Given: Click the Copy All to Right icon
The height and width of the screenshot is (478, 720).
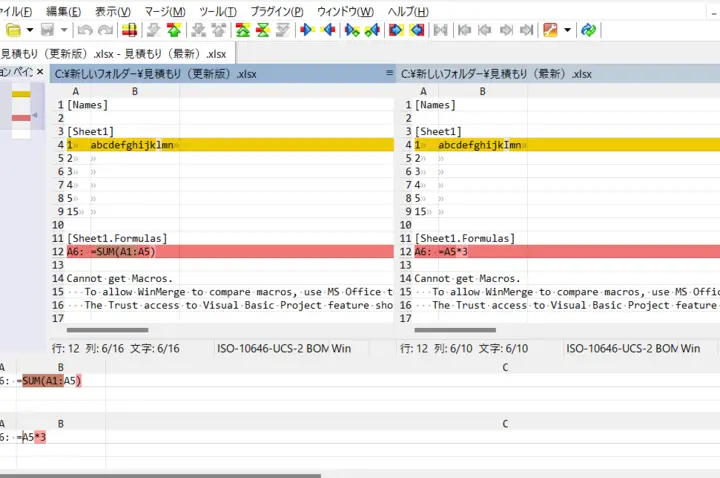Looking at the screenshot, I should 395,30.
